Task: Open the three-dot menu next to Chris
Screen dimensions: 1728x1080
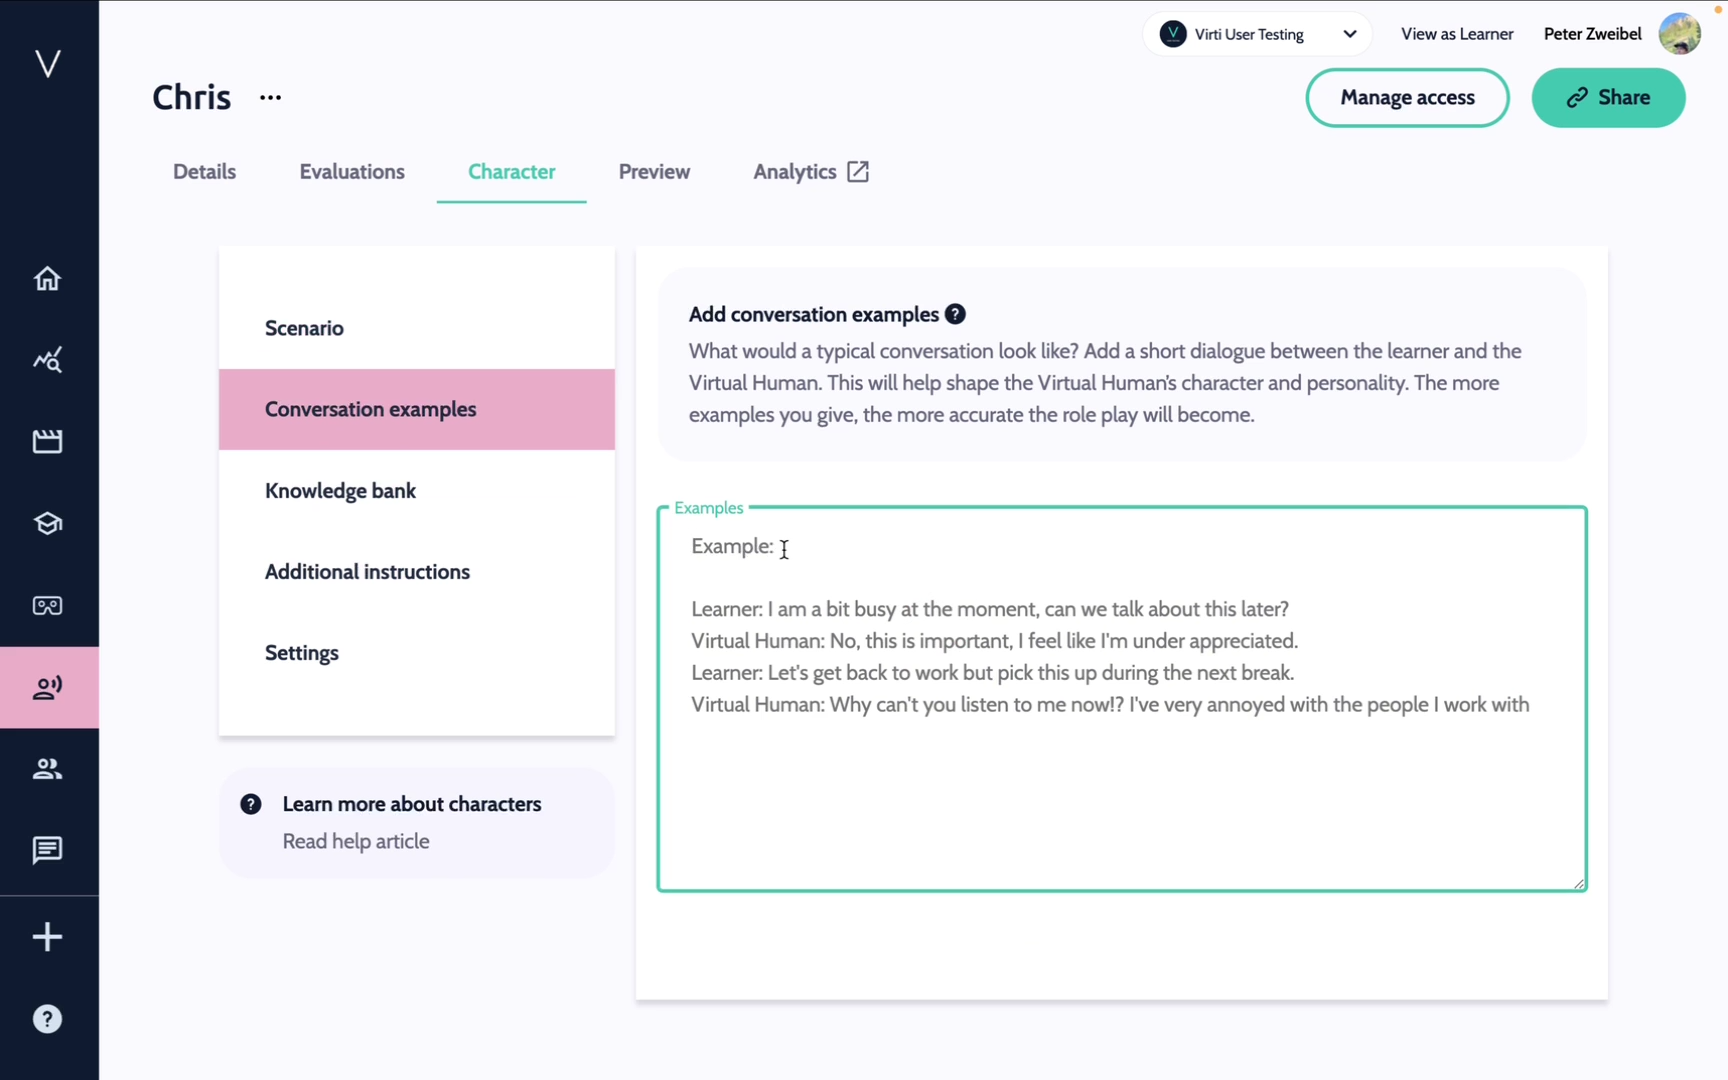Action: (270, 98)
